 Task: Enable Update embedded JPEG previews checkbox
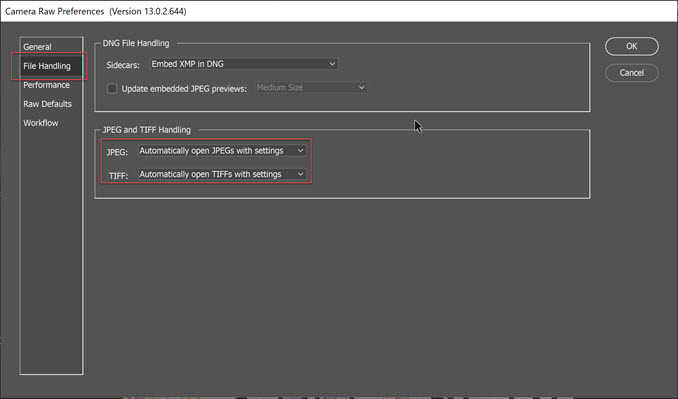click(x=112, y=89)
